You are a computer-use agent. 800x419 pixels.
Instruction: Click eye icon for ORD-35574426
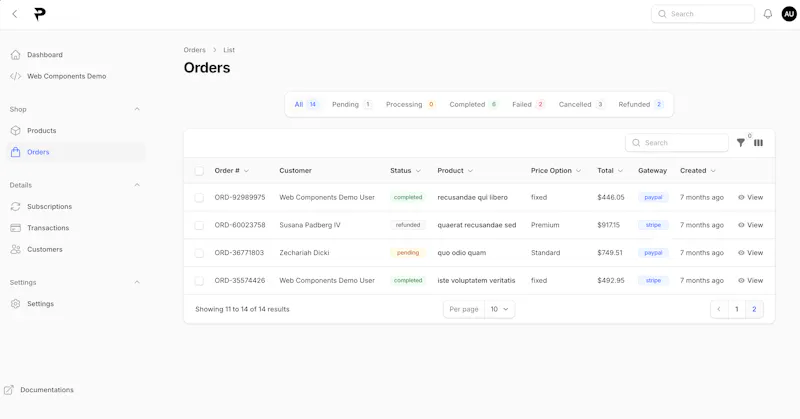click(x=741, y=281)
